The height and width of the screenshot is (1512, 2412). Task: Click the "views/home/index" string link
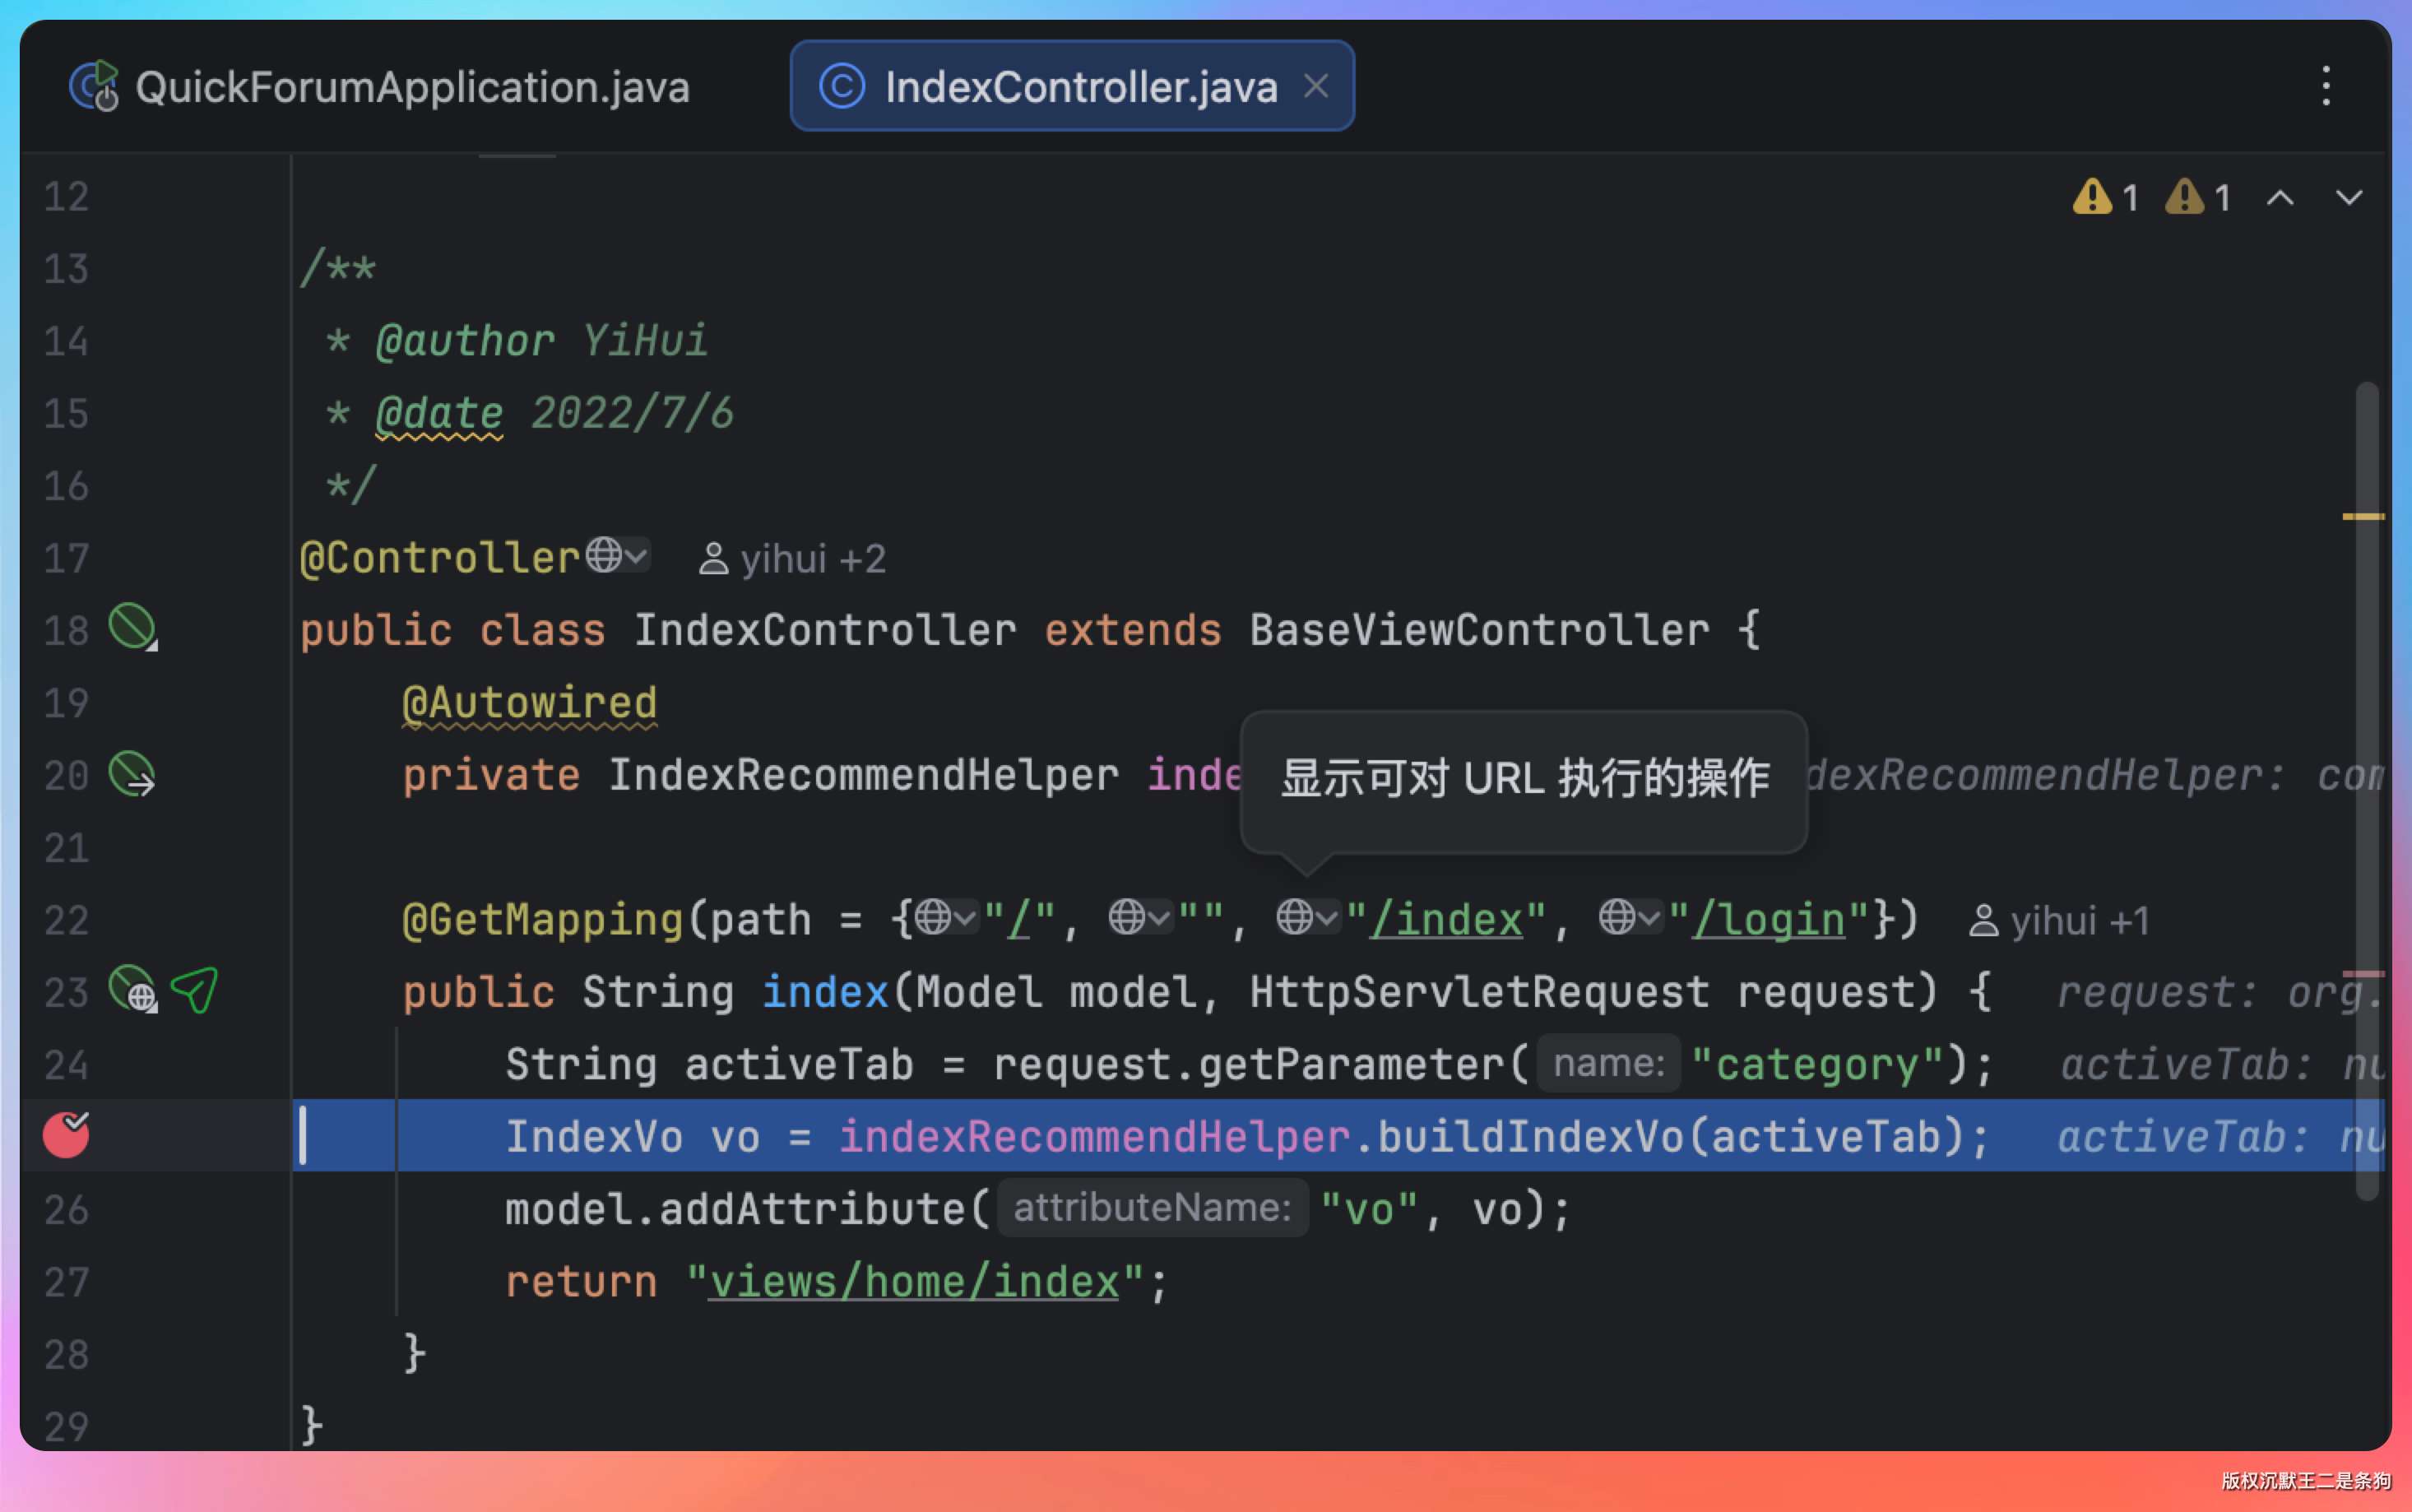(x=913, y=1282)
